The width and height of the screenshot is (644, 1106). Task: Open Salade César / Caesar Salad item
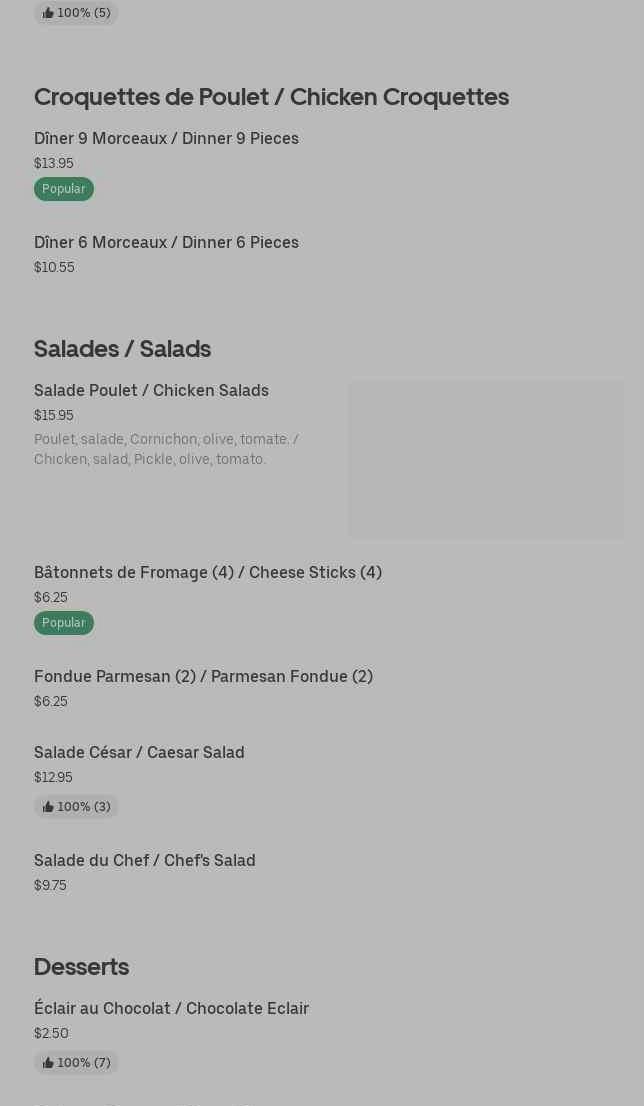click(139, 753)
